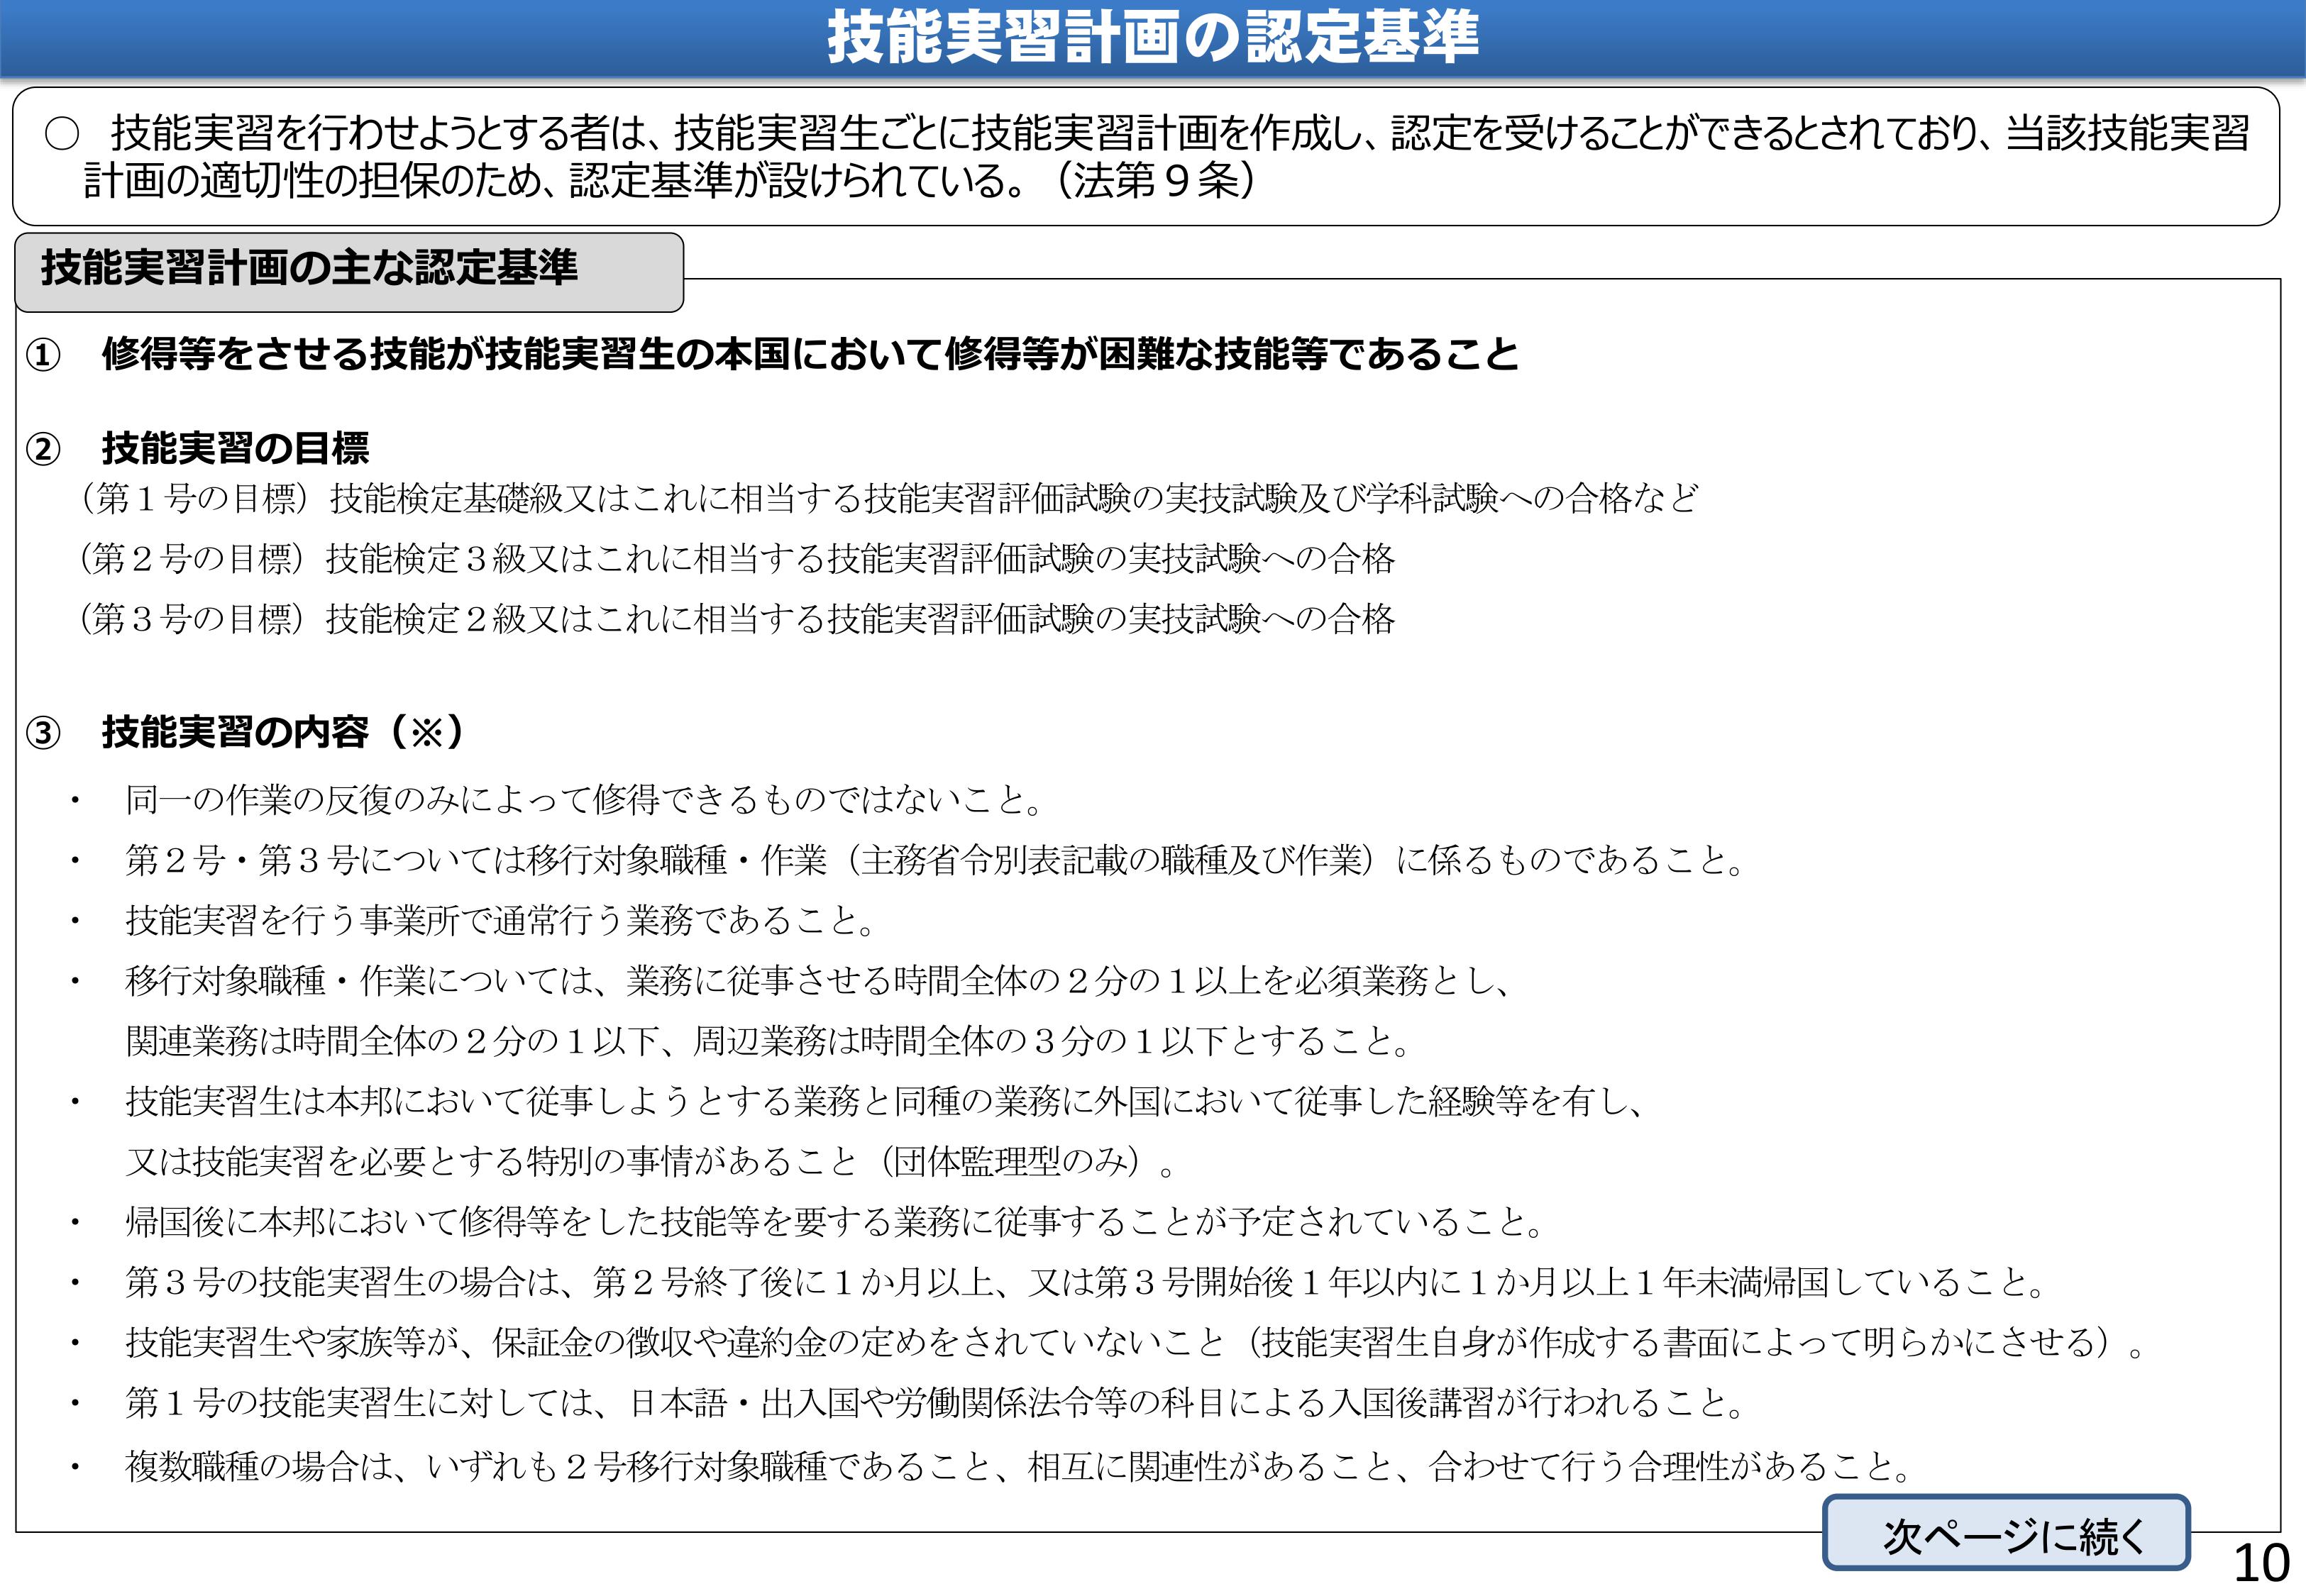Click circled number ③ marker

(x=43, y=733)
